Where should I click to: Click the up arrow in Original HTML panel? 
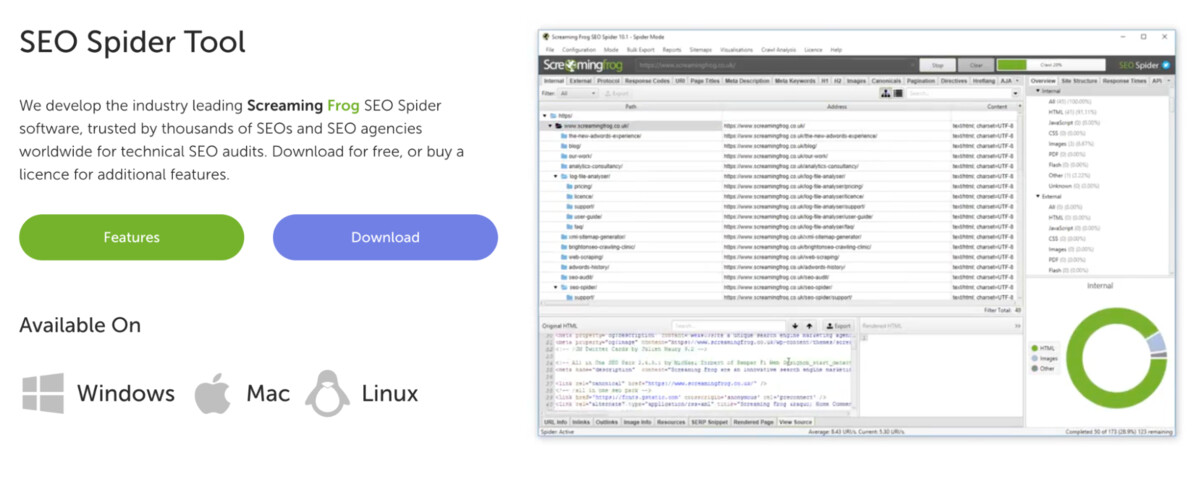pos(809,326)
